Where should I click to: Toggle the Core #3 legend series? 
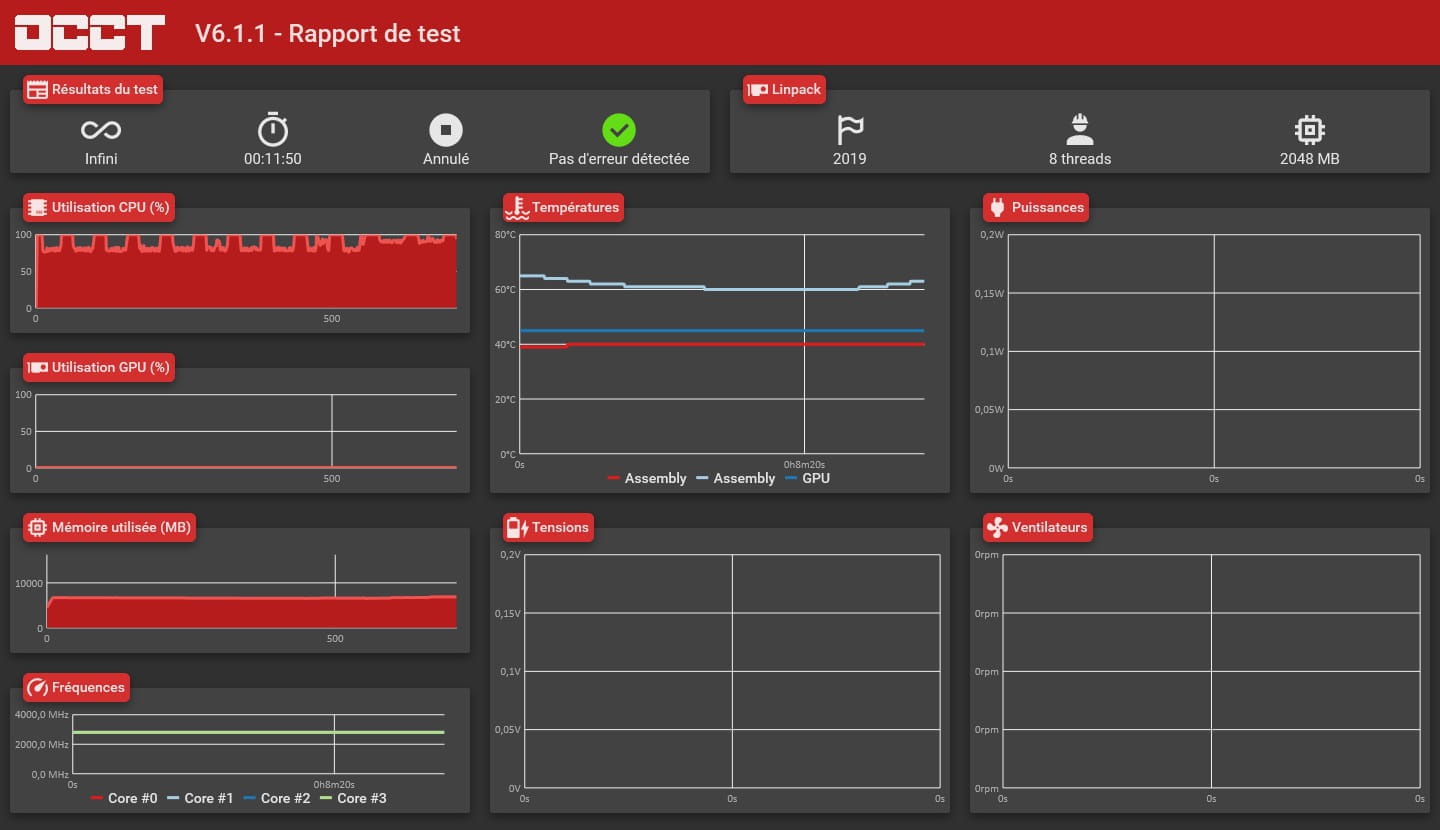coord(353,798)
